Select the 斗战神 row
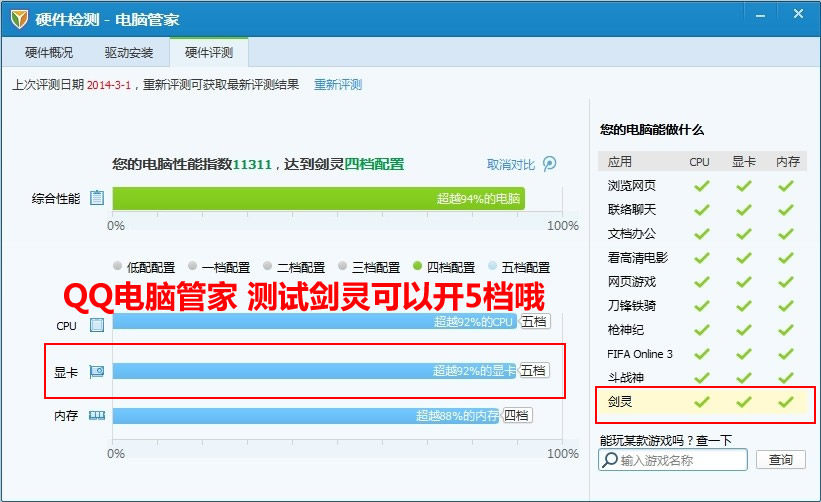 tap(702, 377)
